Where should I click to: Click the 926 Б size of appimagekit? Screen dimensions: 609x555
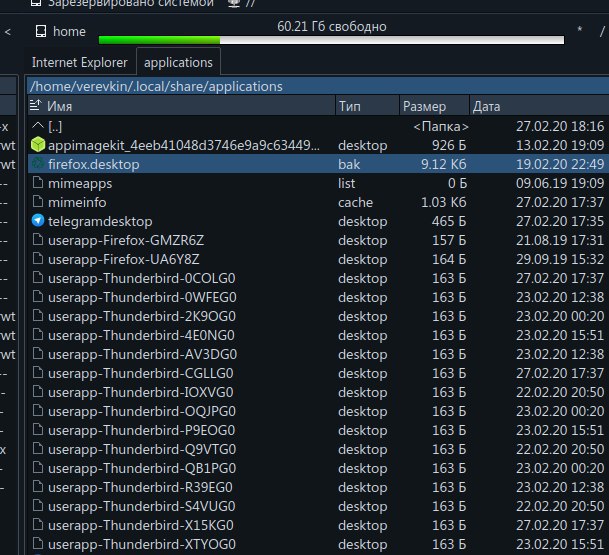pyautogui.click(x=449, y=145)
